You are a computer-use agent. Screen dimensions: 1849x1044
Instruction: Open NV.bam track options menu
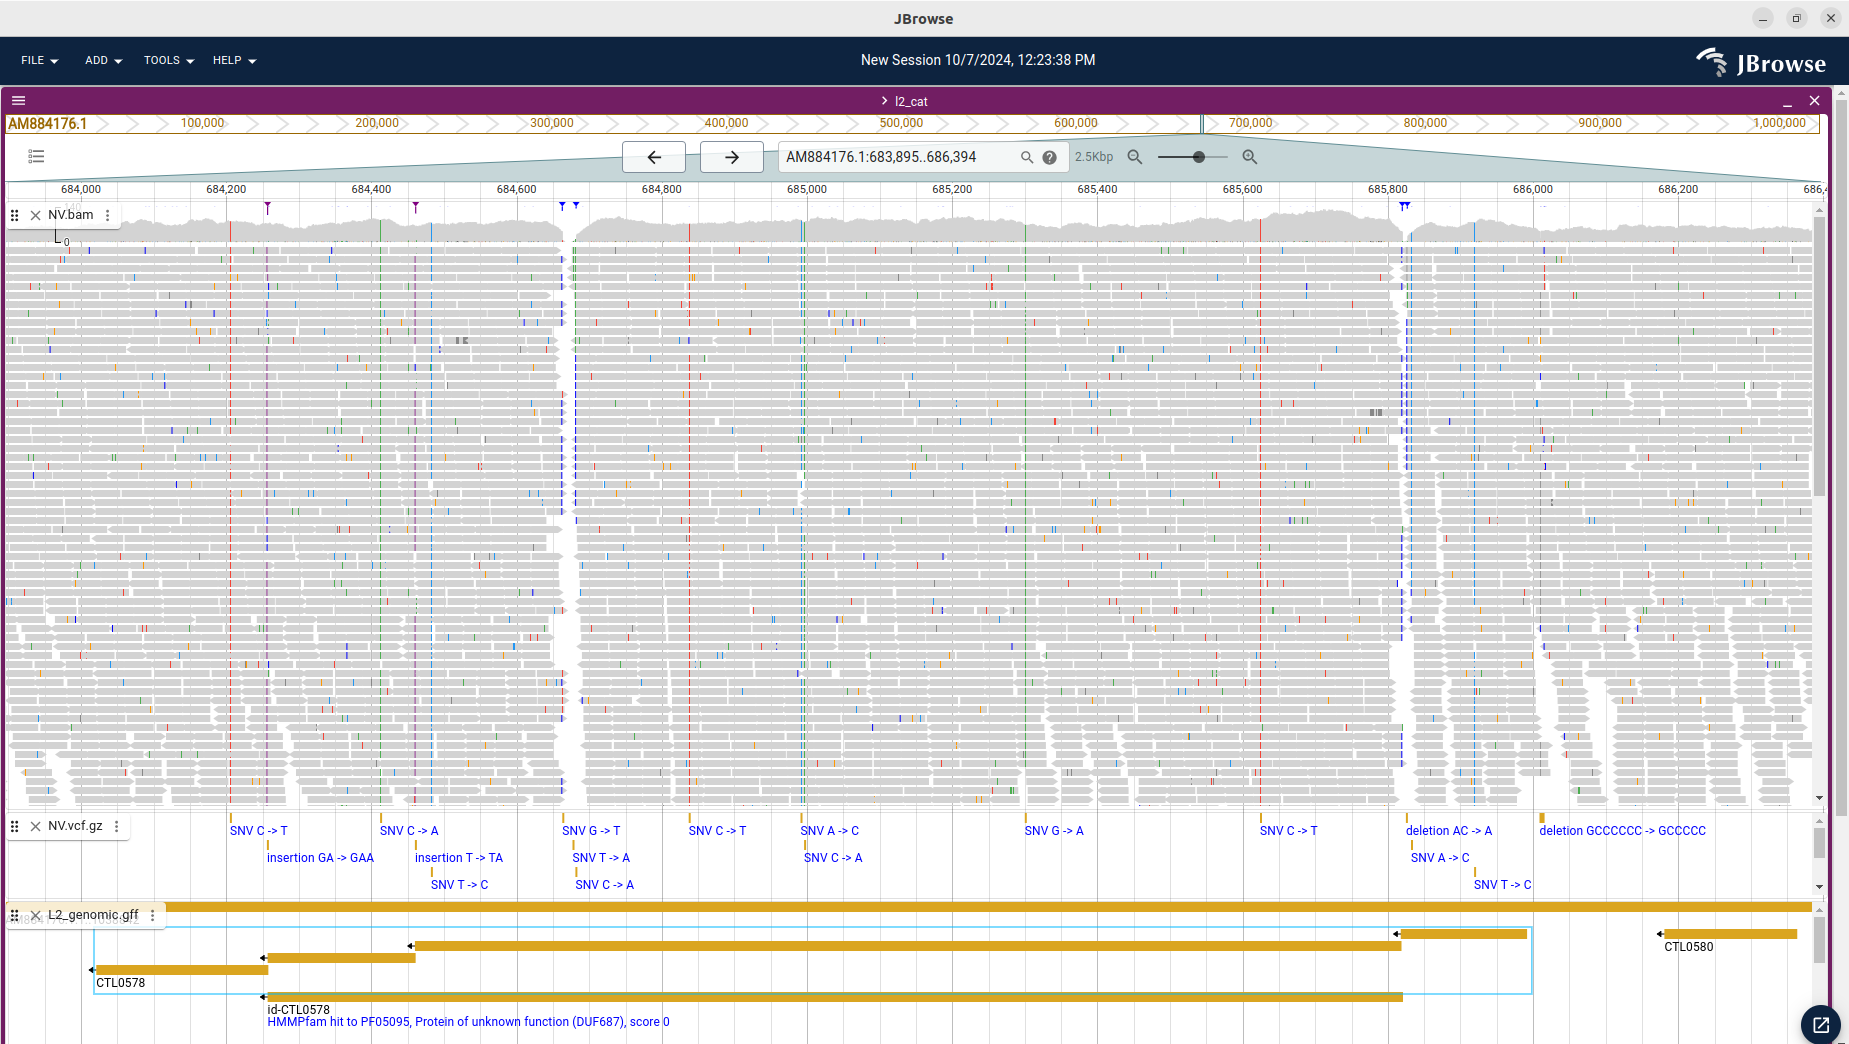pyautogui.click(x=108, y=215)
